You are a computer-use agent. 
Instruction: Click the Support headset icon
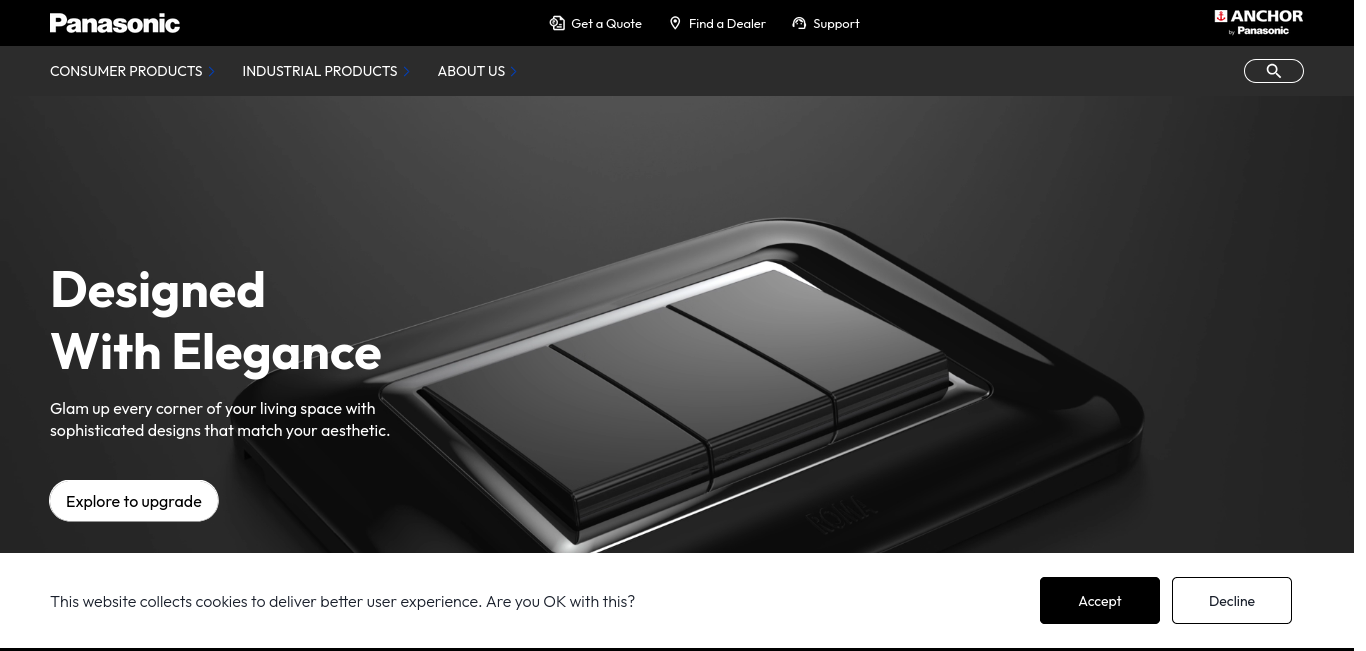[x=799, y=23]
